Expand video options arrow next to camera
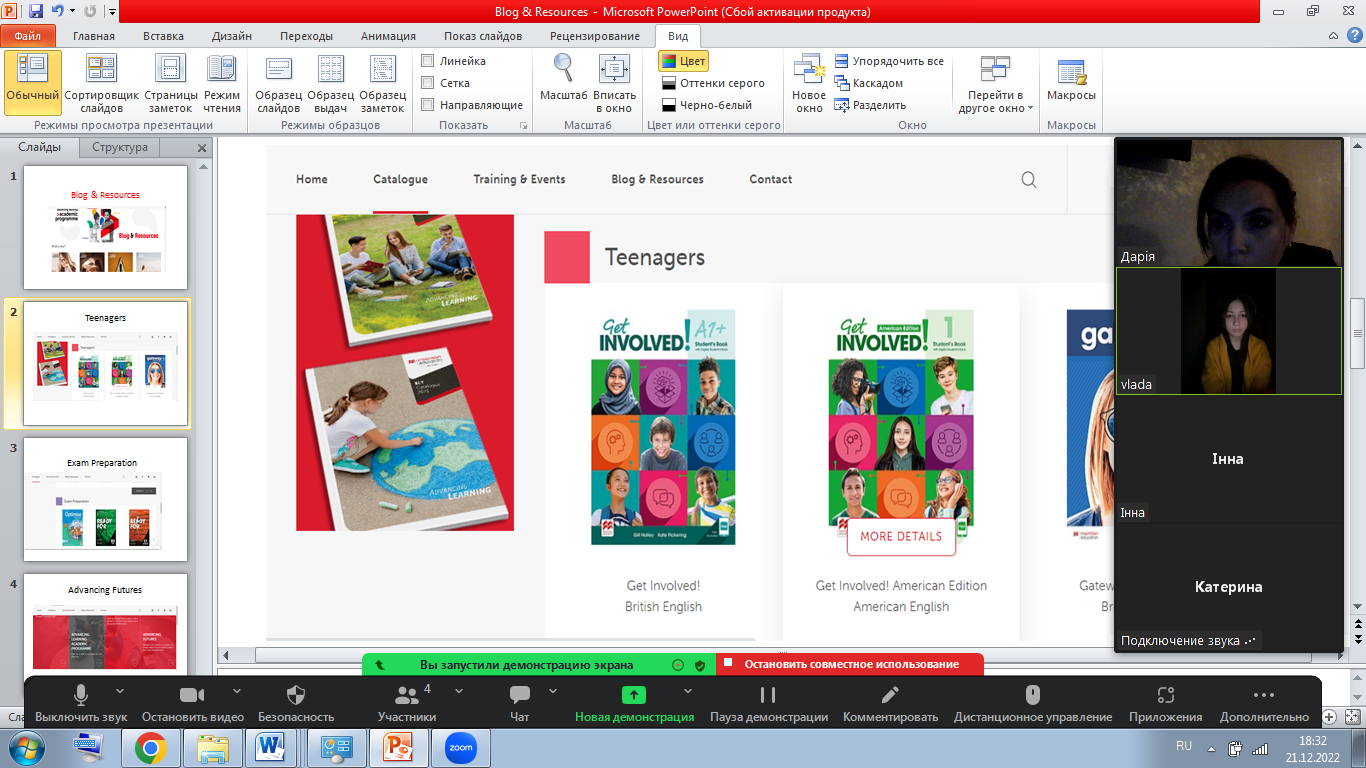The image size is (1366, 768). (x=237, y=691)
